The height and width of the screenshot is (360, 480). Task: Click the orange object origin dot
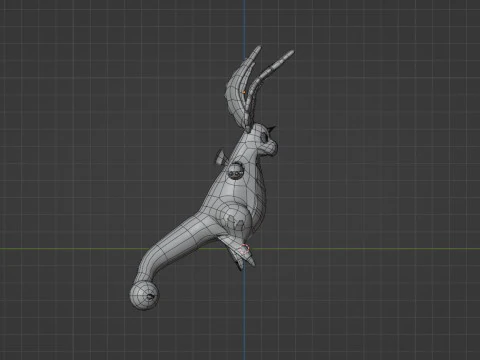coord(244,92)
